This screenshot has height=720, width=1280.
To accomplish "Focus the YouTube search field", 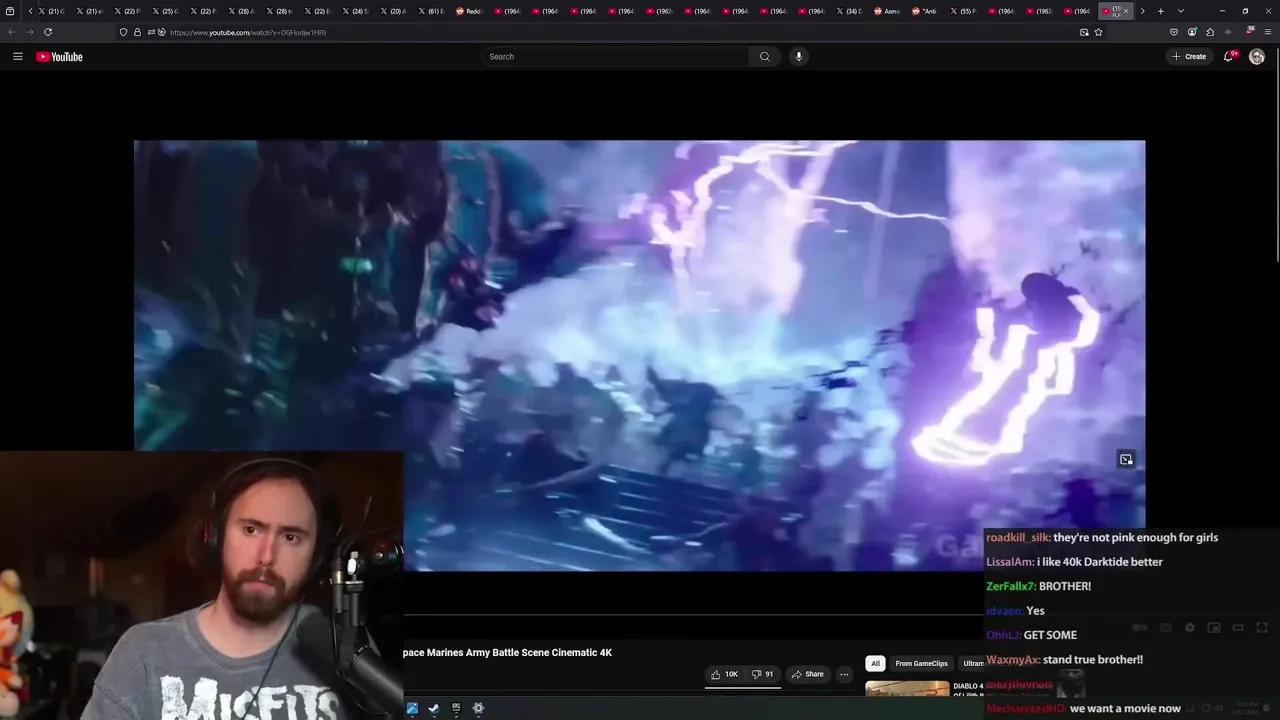I will pyautogui.click(x=615, y=57).
